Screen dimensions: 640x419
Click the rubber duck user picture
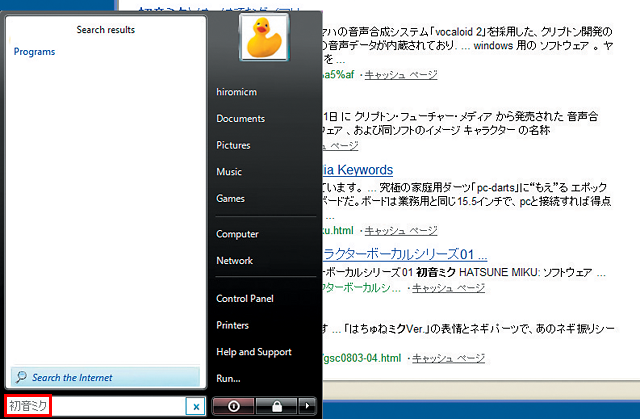(264, 37)
